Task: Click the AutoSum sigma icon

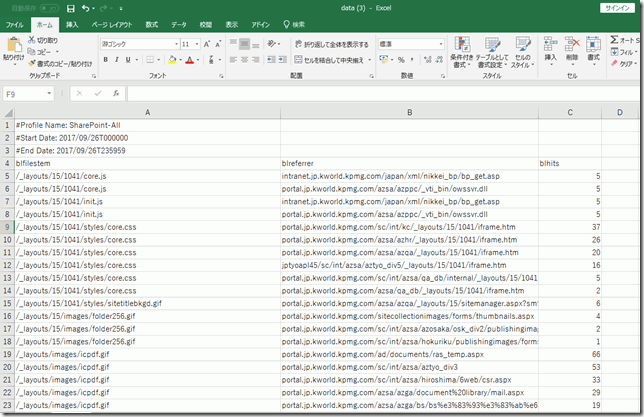Action: pyautogui.click(x=614, y=40)
